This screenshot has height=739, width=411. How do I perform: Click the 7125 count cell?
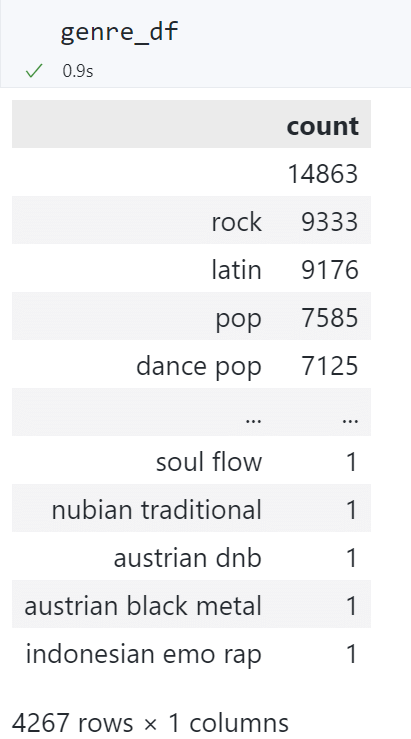329,366
